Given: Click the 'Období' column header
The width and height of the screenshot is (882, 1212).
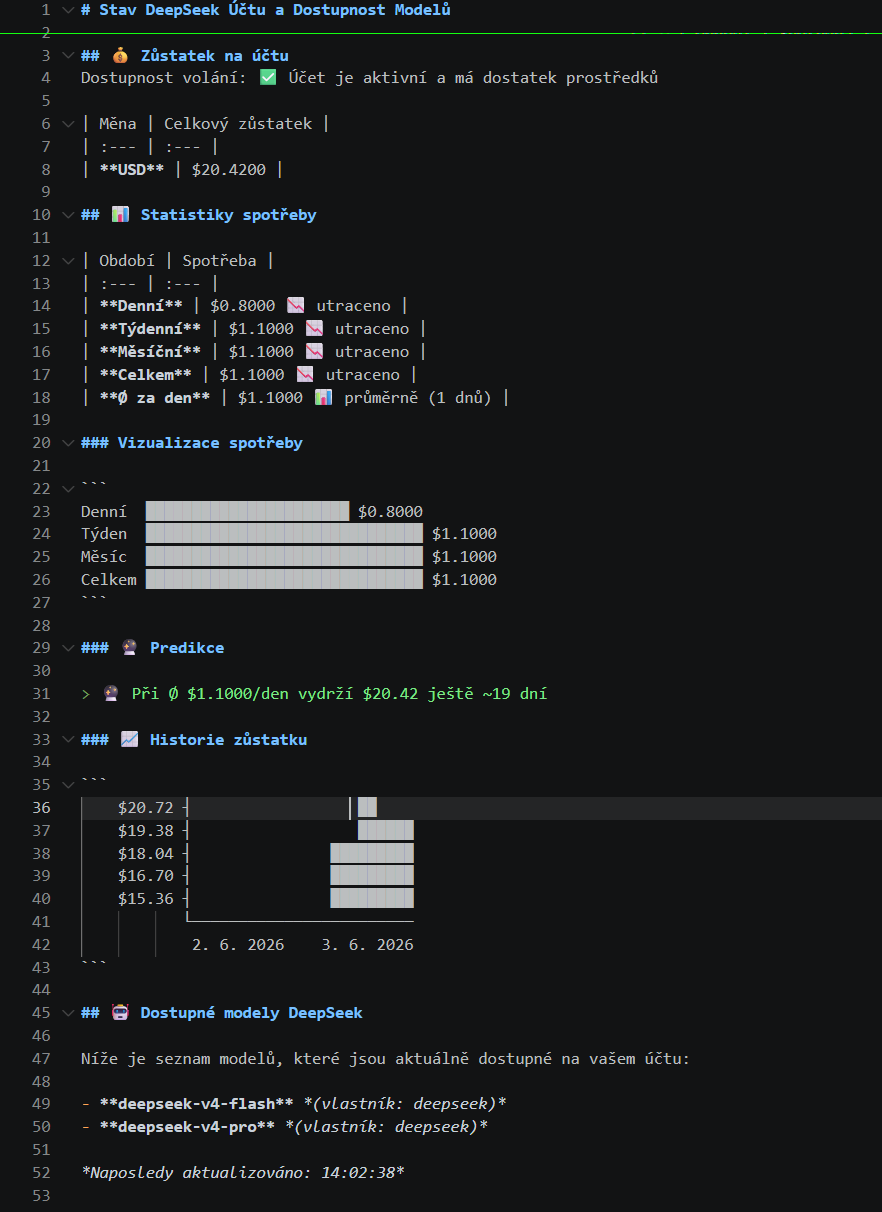Looking at the screenshot, I should click(x=127, y=261).
